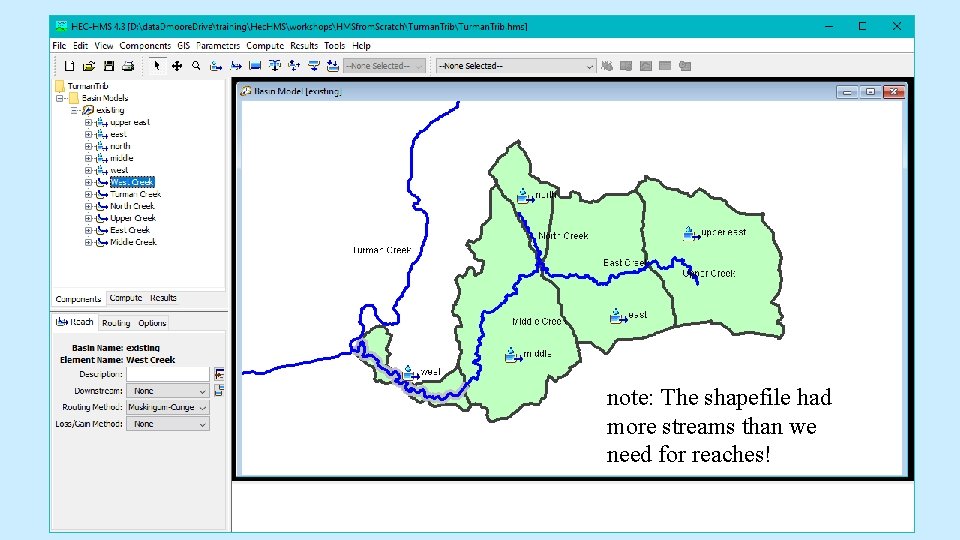Open the Edit menu
Image resolution: width=960 pixels, height=540 pixels.
coord(80,46)
